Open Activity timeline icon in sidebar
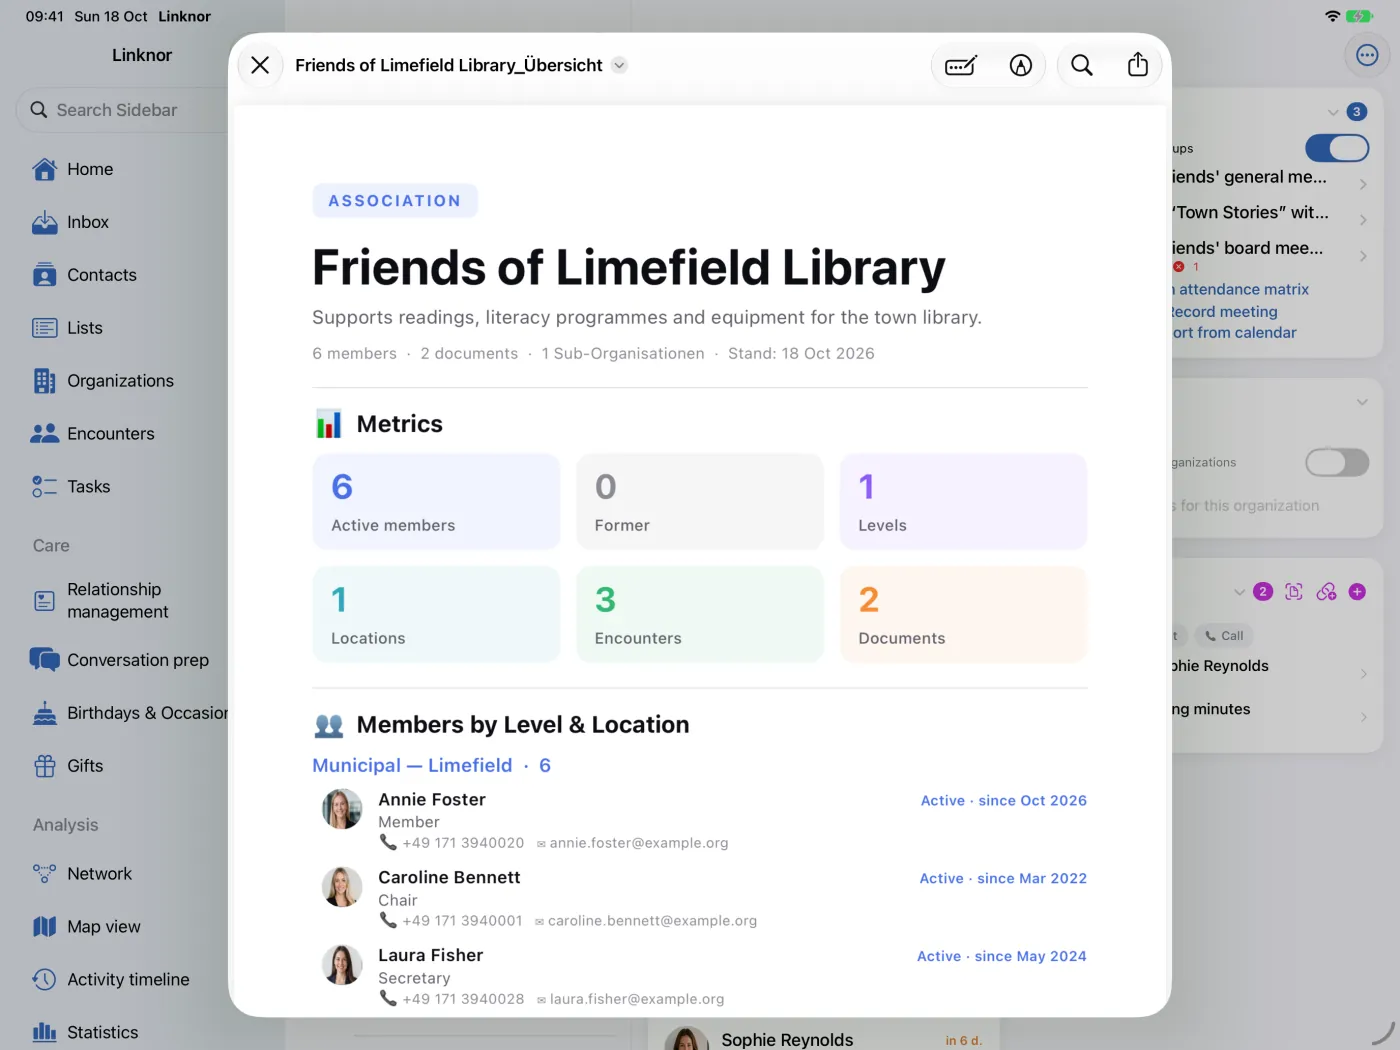Screen dimensions: 1400x1050 pos(44,980)
